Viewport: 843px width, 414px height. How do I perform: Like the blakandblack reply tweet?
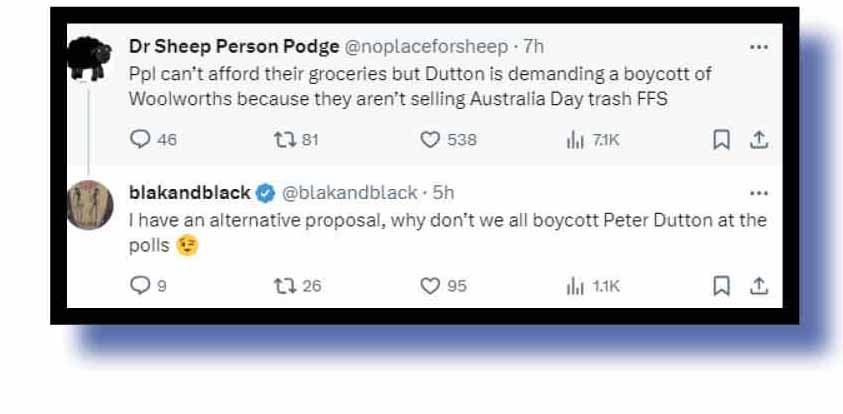coord(430,286)
